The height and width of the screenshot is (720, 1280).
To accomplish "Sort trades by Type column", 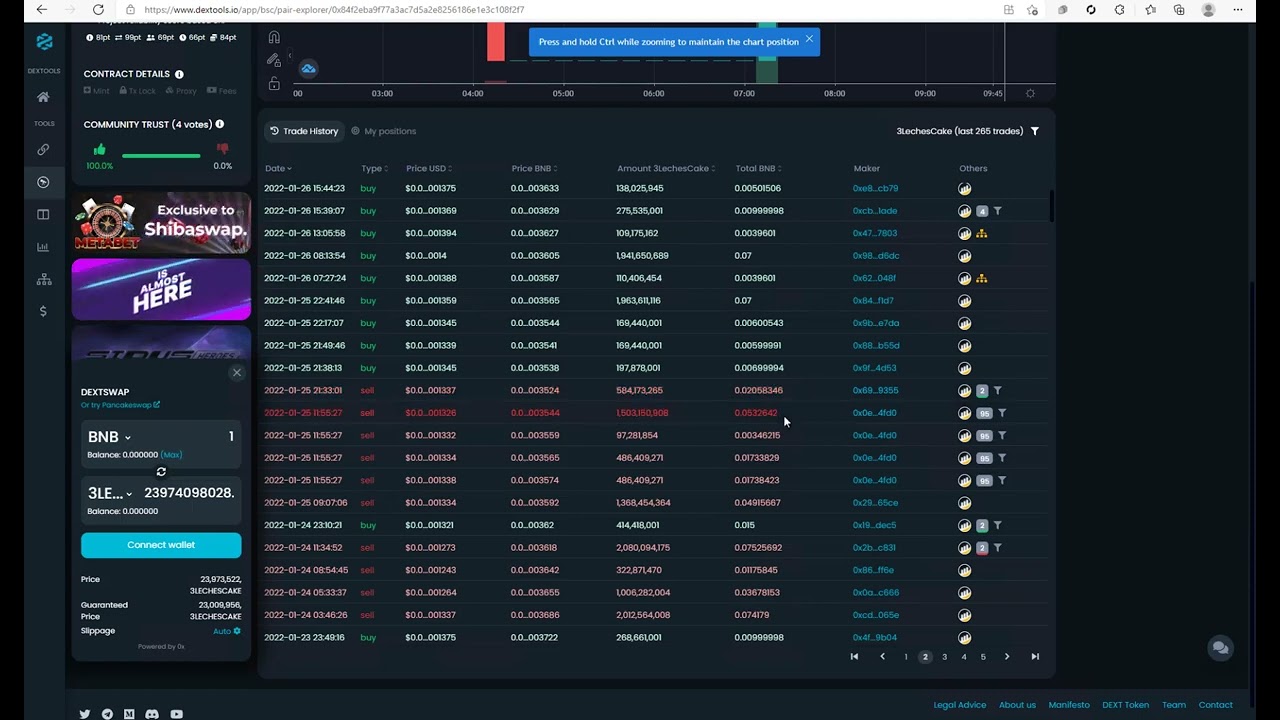I will click(x=375, y=169).
